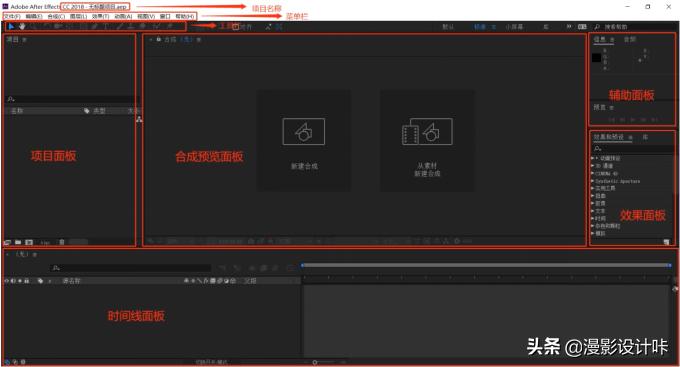Toggle the solo column switch in timeline
The image size is (680, 367).
click(x=20, y=281)
